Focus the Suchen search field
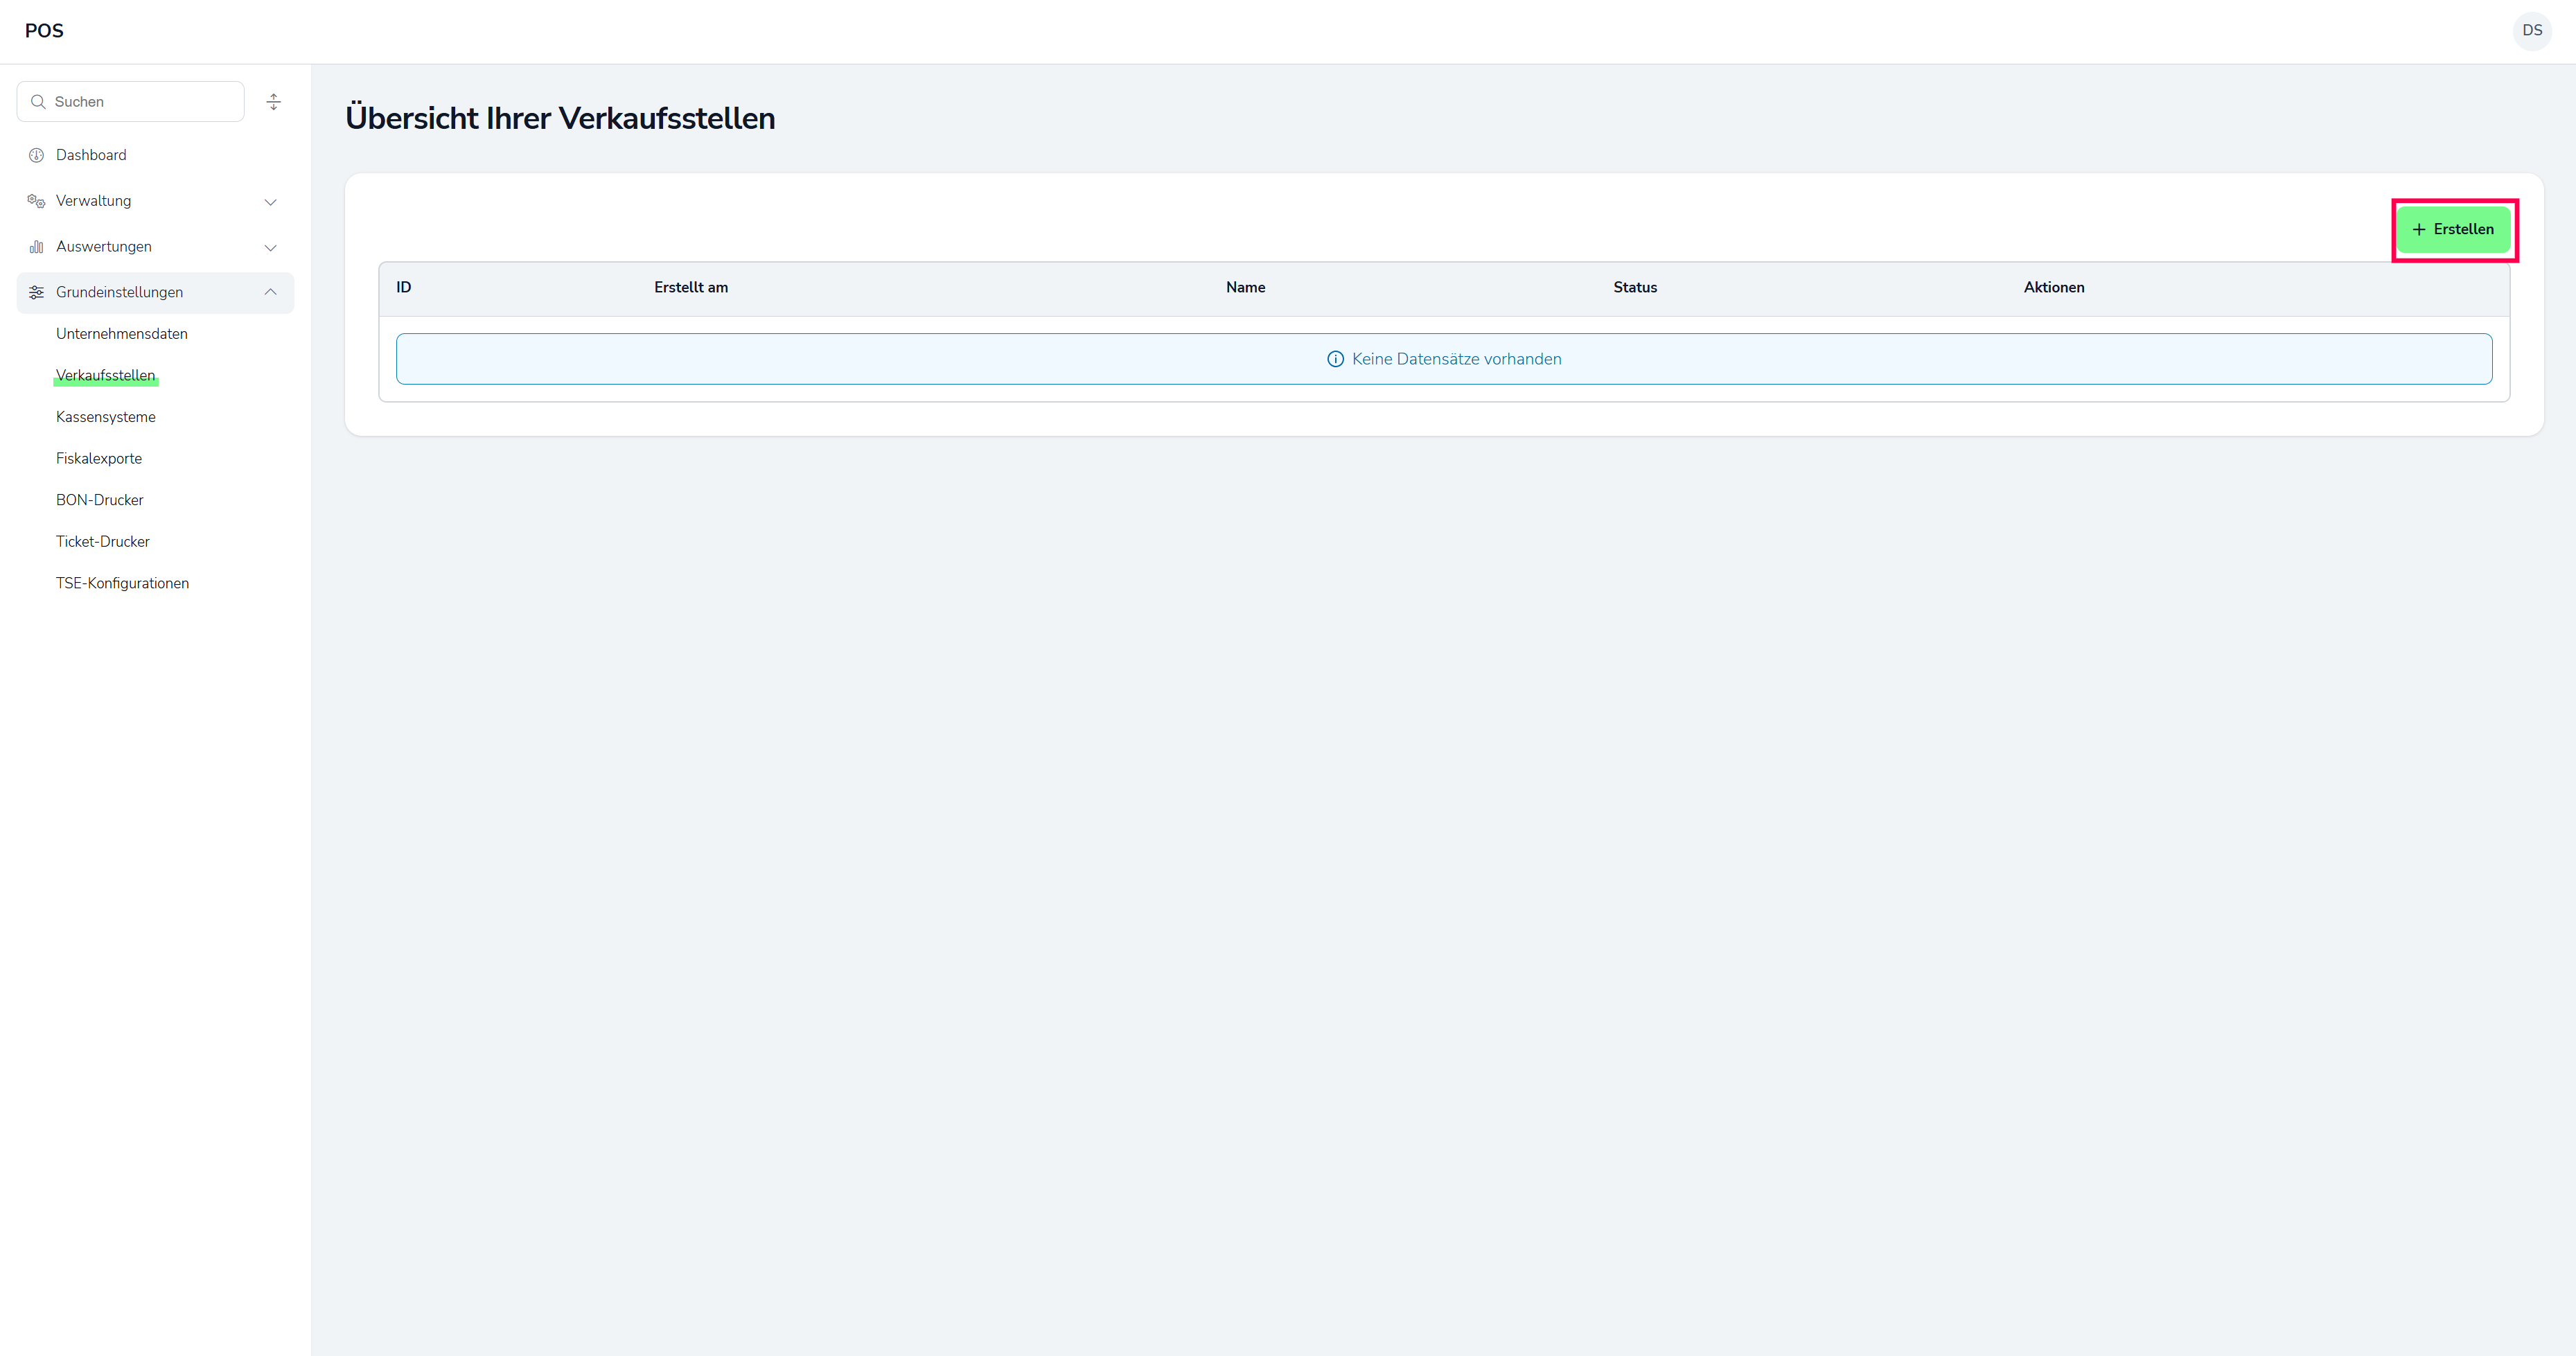Viewport: 2576px width, 1356px height. [x=140, y=102]
